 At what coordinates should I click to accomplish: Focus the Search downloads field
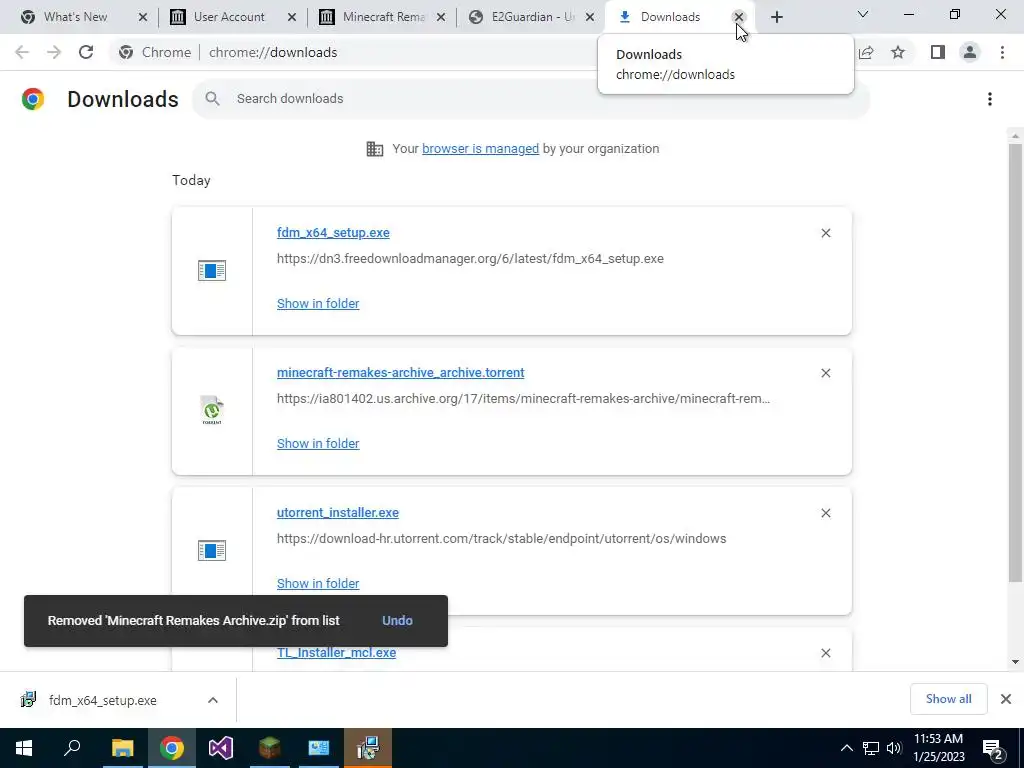coord(530,99)
